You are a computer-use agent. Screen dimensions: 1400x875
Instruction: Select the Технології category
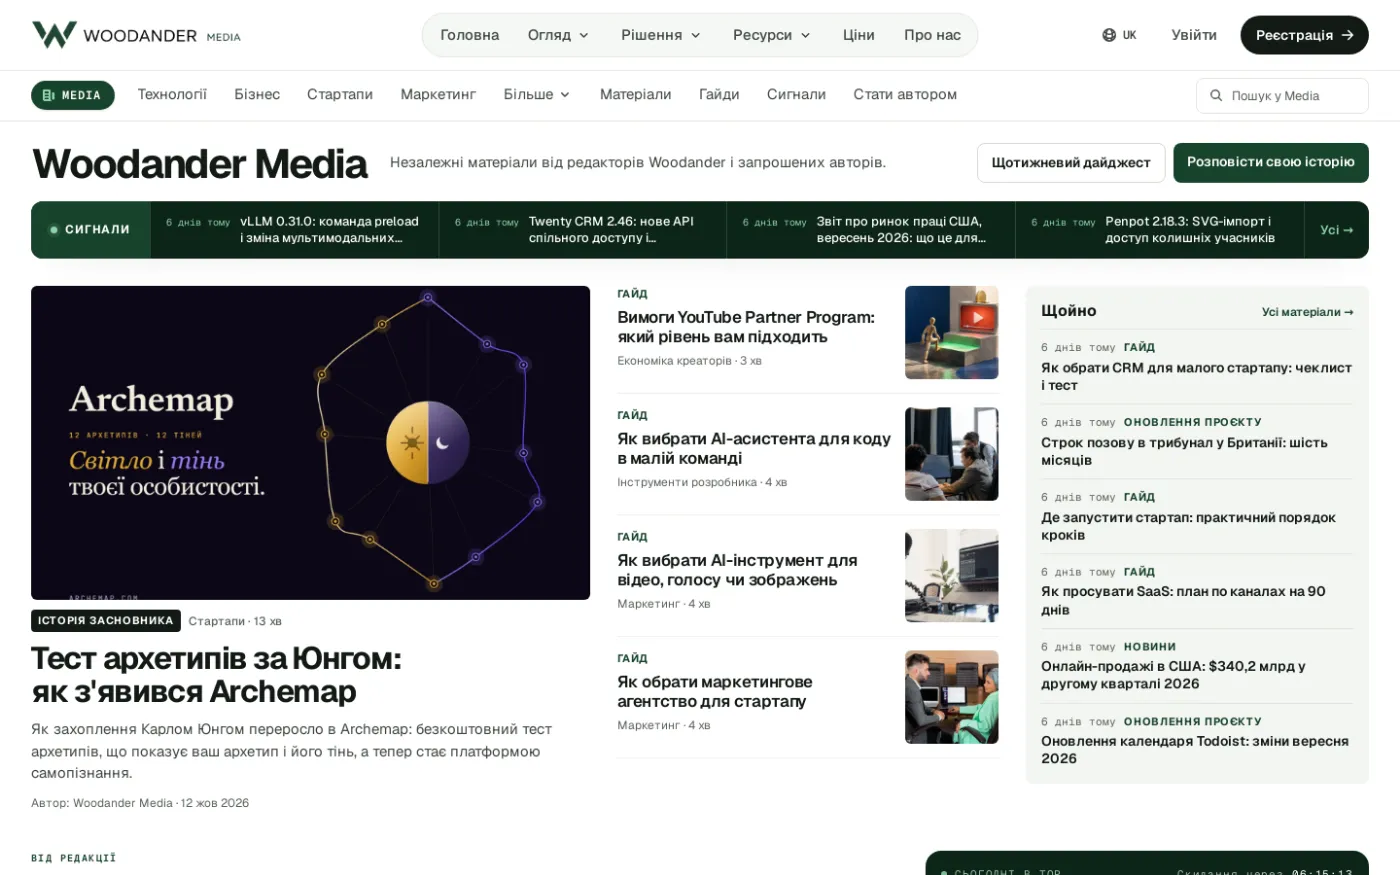[x=172, y=94]
